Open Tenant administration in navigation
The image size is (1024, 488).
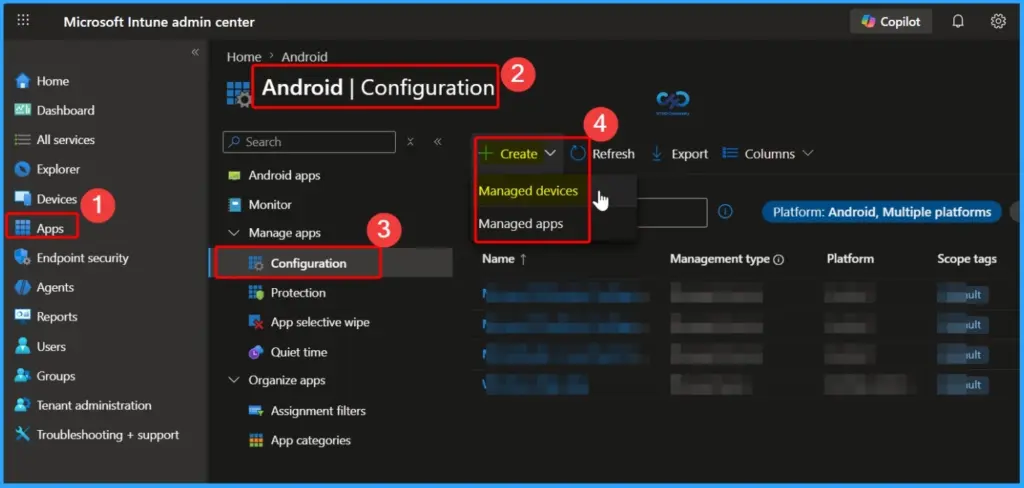pos(93,405)
